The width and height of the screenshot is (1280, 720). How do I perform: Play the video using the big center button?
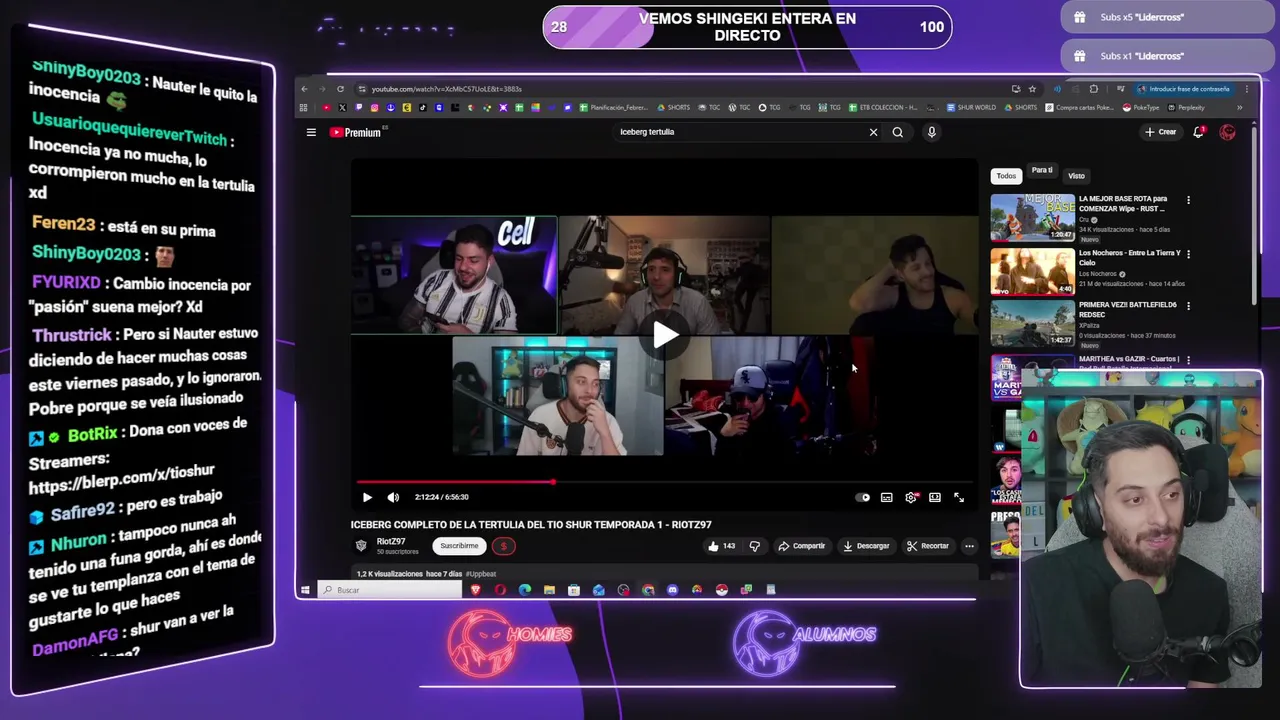[665, 335]
